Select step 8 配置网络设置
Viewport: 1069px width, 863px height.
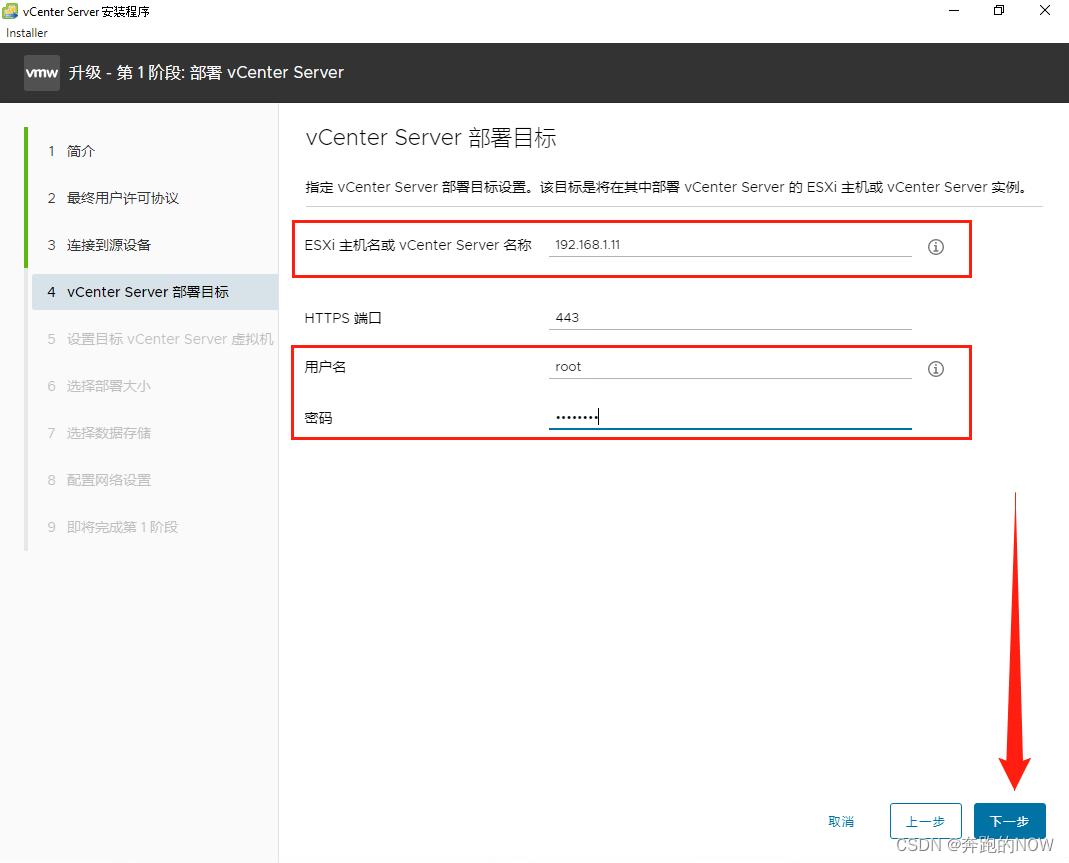tap(99, 480)
